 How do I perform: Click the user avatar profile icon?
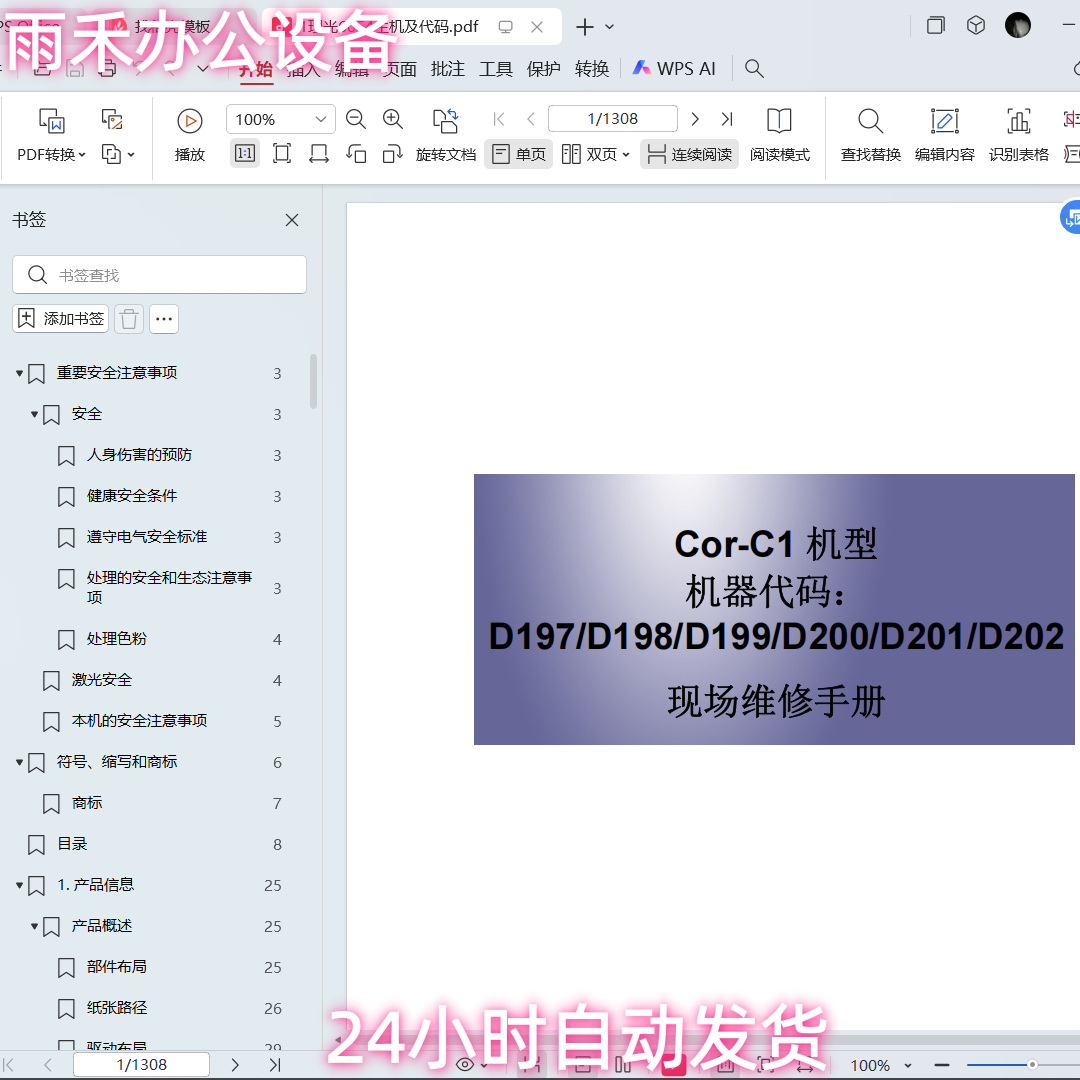pyautogui.click(x=1017, y=26)
